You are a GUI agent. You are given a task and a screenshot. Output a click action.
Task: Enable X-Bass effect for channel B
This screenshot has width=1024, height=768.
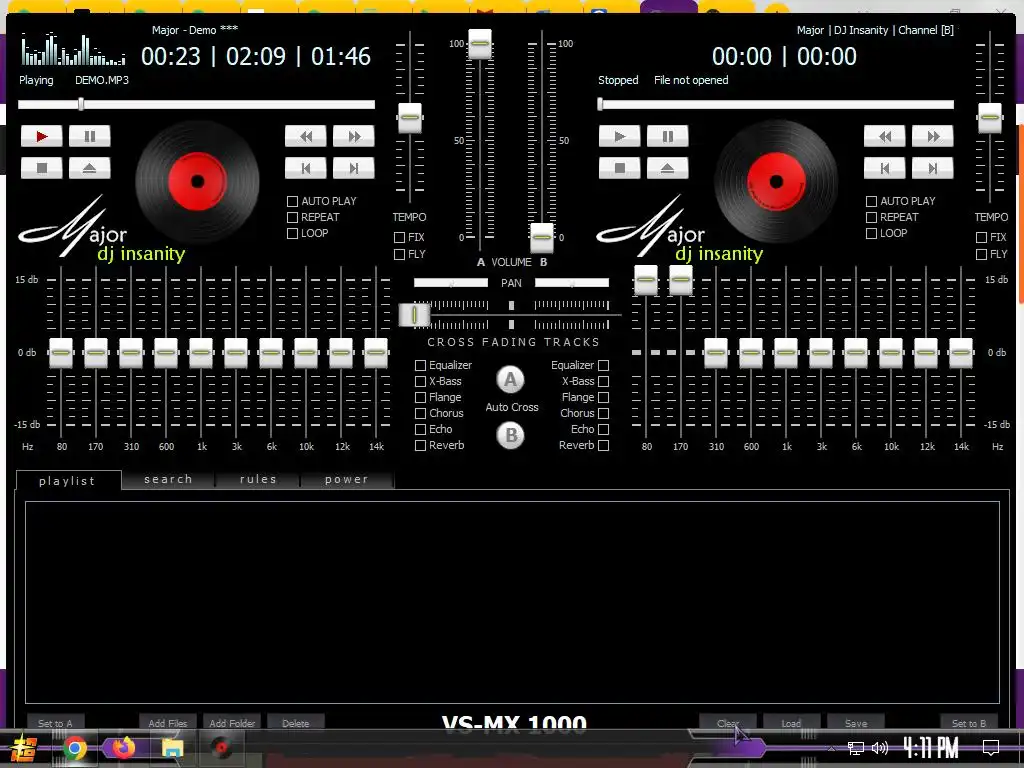[x=603, y=381]
